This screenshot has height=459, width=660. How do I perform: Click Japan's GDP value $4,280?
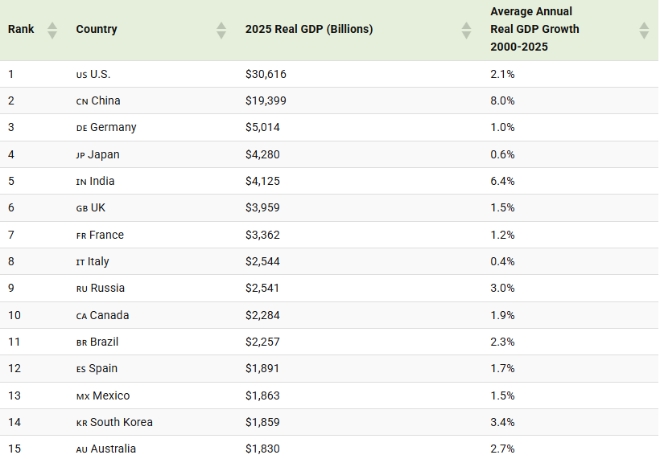click(264, 155)
